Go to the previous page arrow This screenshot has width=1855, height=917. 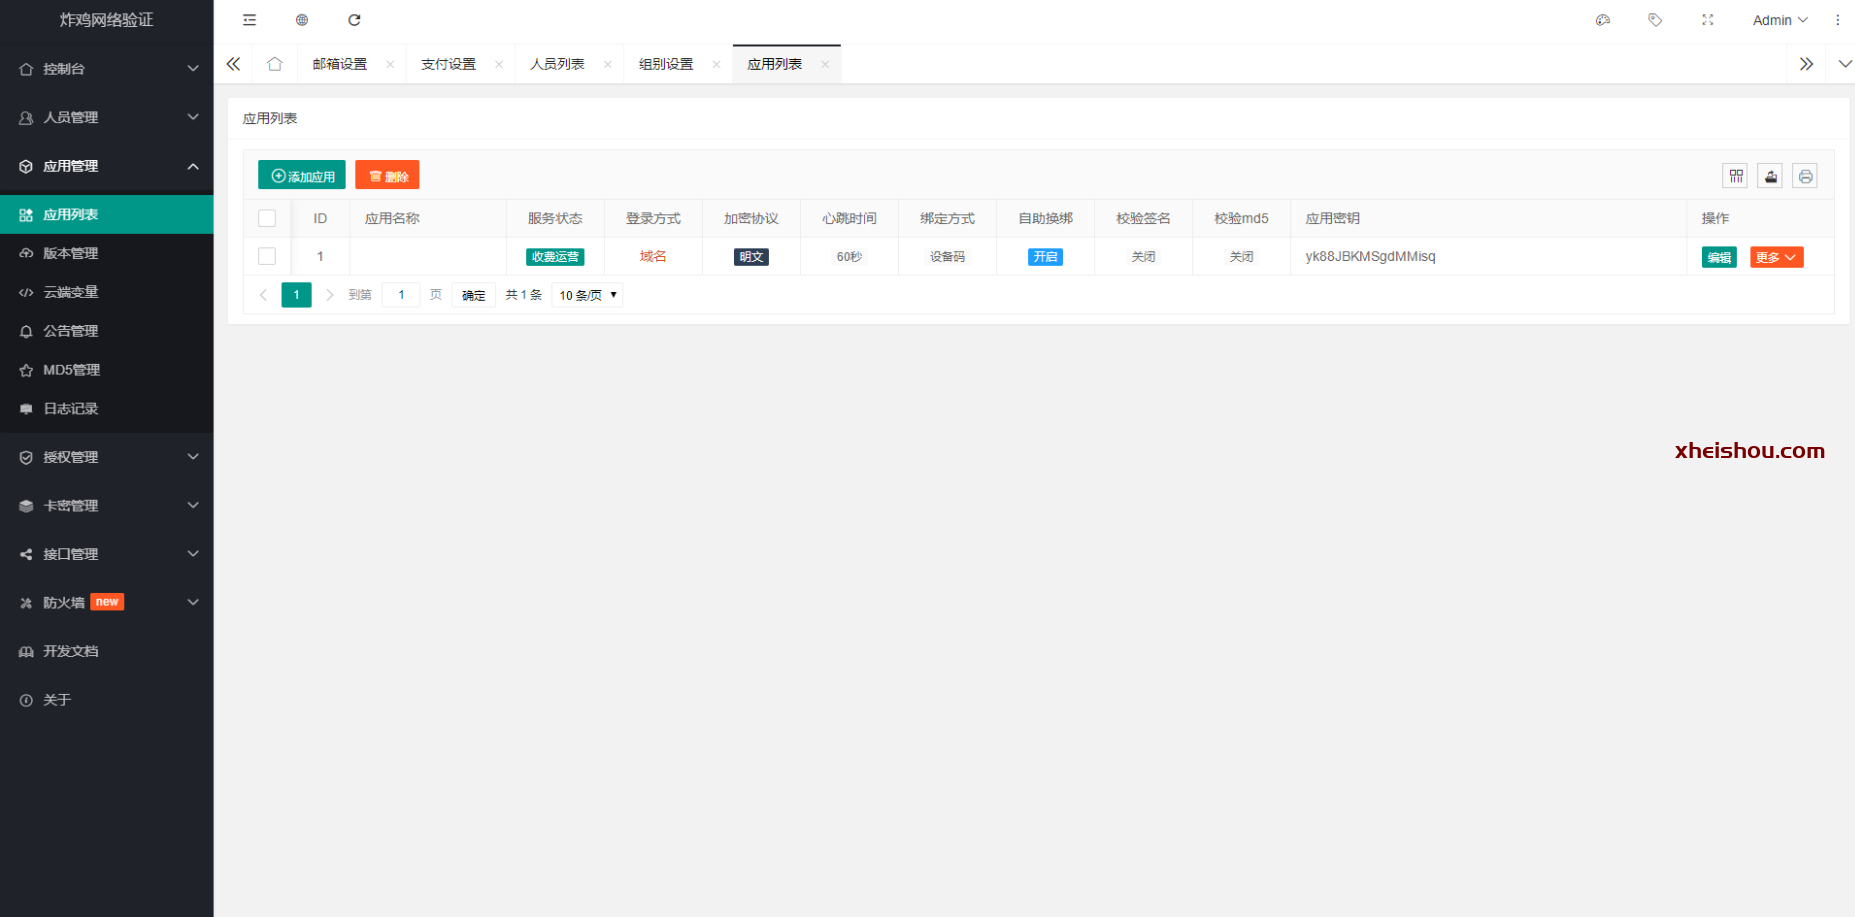point(263,295)
